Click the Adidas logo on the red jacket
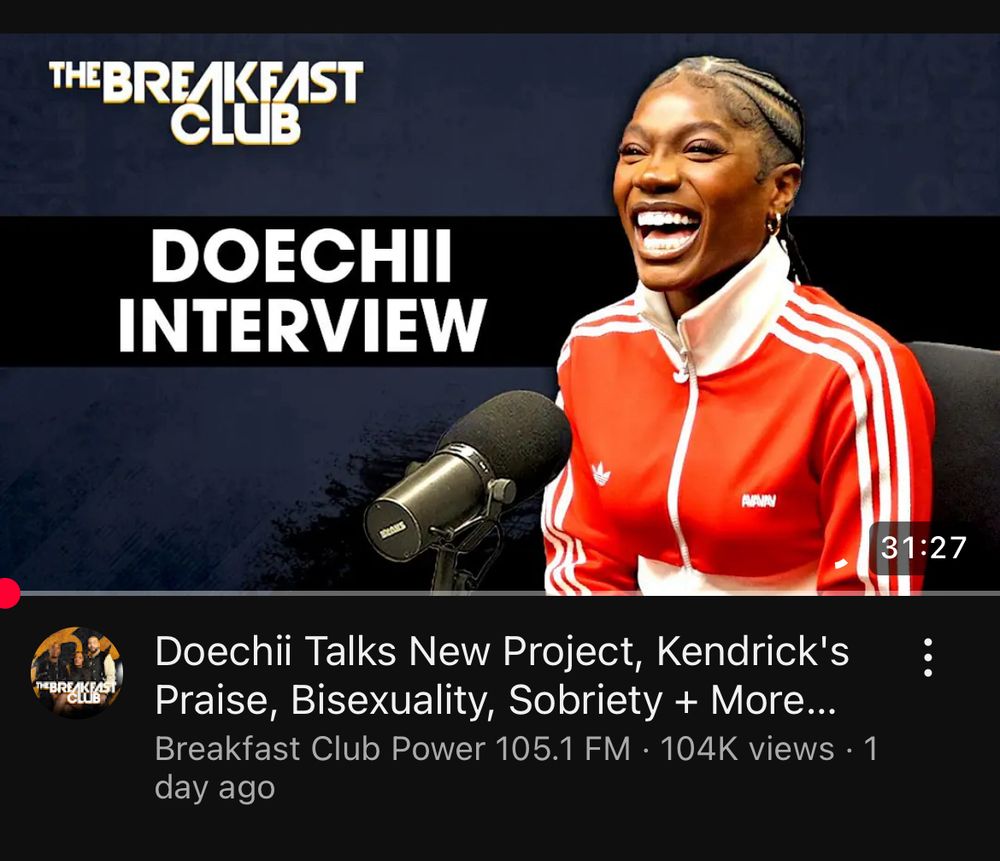Image resolution: width=1000 pixels, height=861 pixels. pos(600,474)
